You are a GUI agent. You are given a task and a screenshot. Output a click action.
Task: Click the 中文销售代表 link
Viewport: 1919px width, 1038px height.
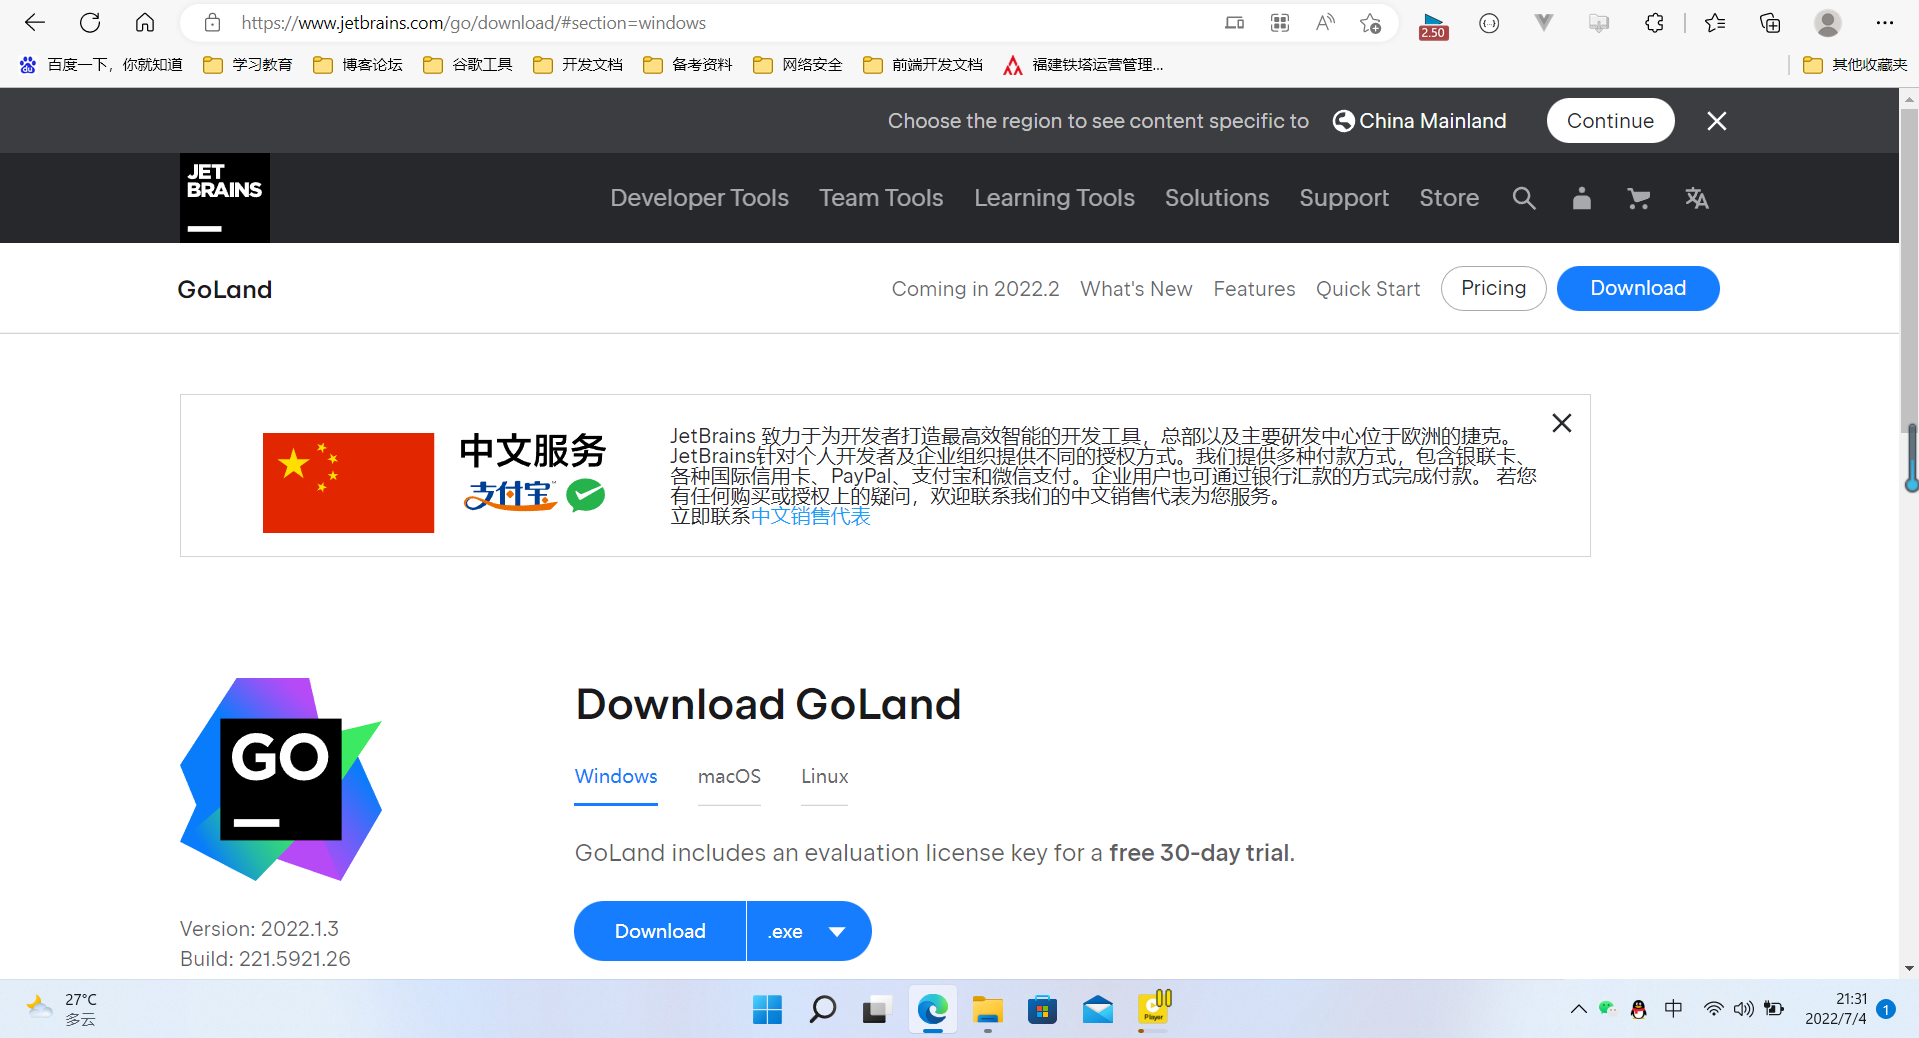coord(811,516)
